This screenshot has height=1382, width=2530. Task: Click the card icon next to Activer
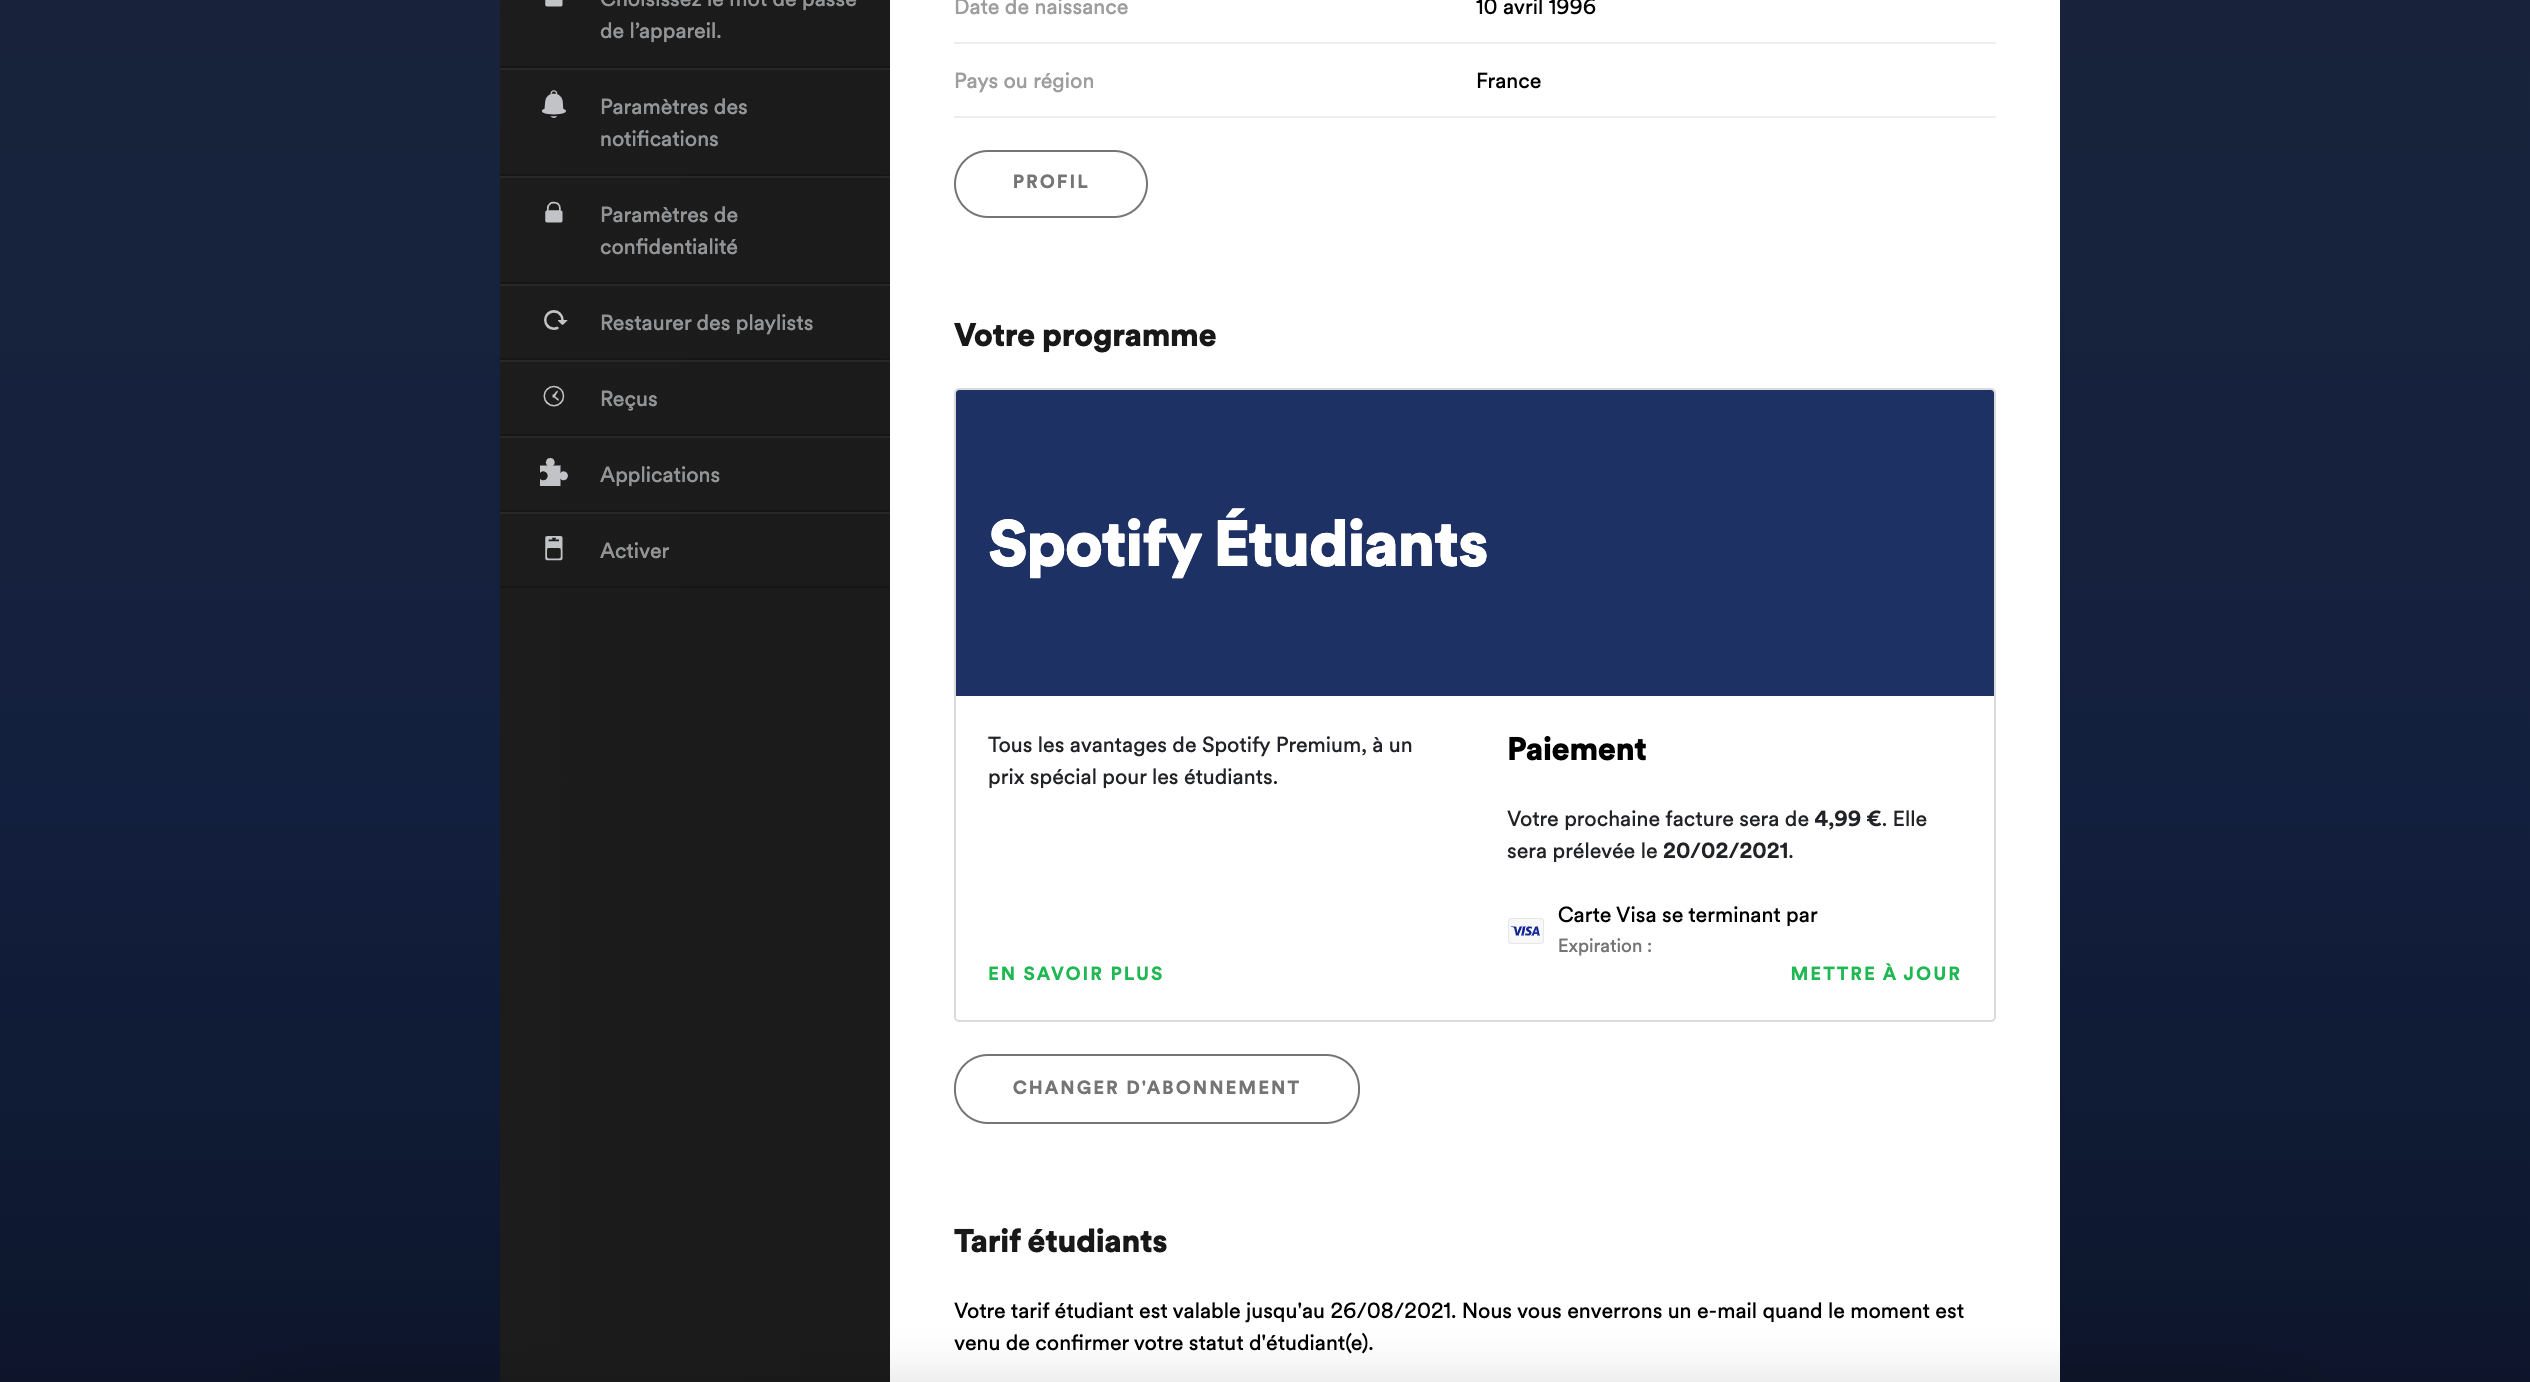click(x=554, y=548)
